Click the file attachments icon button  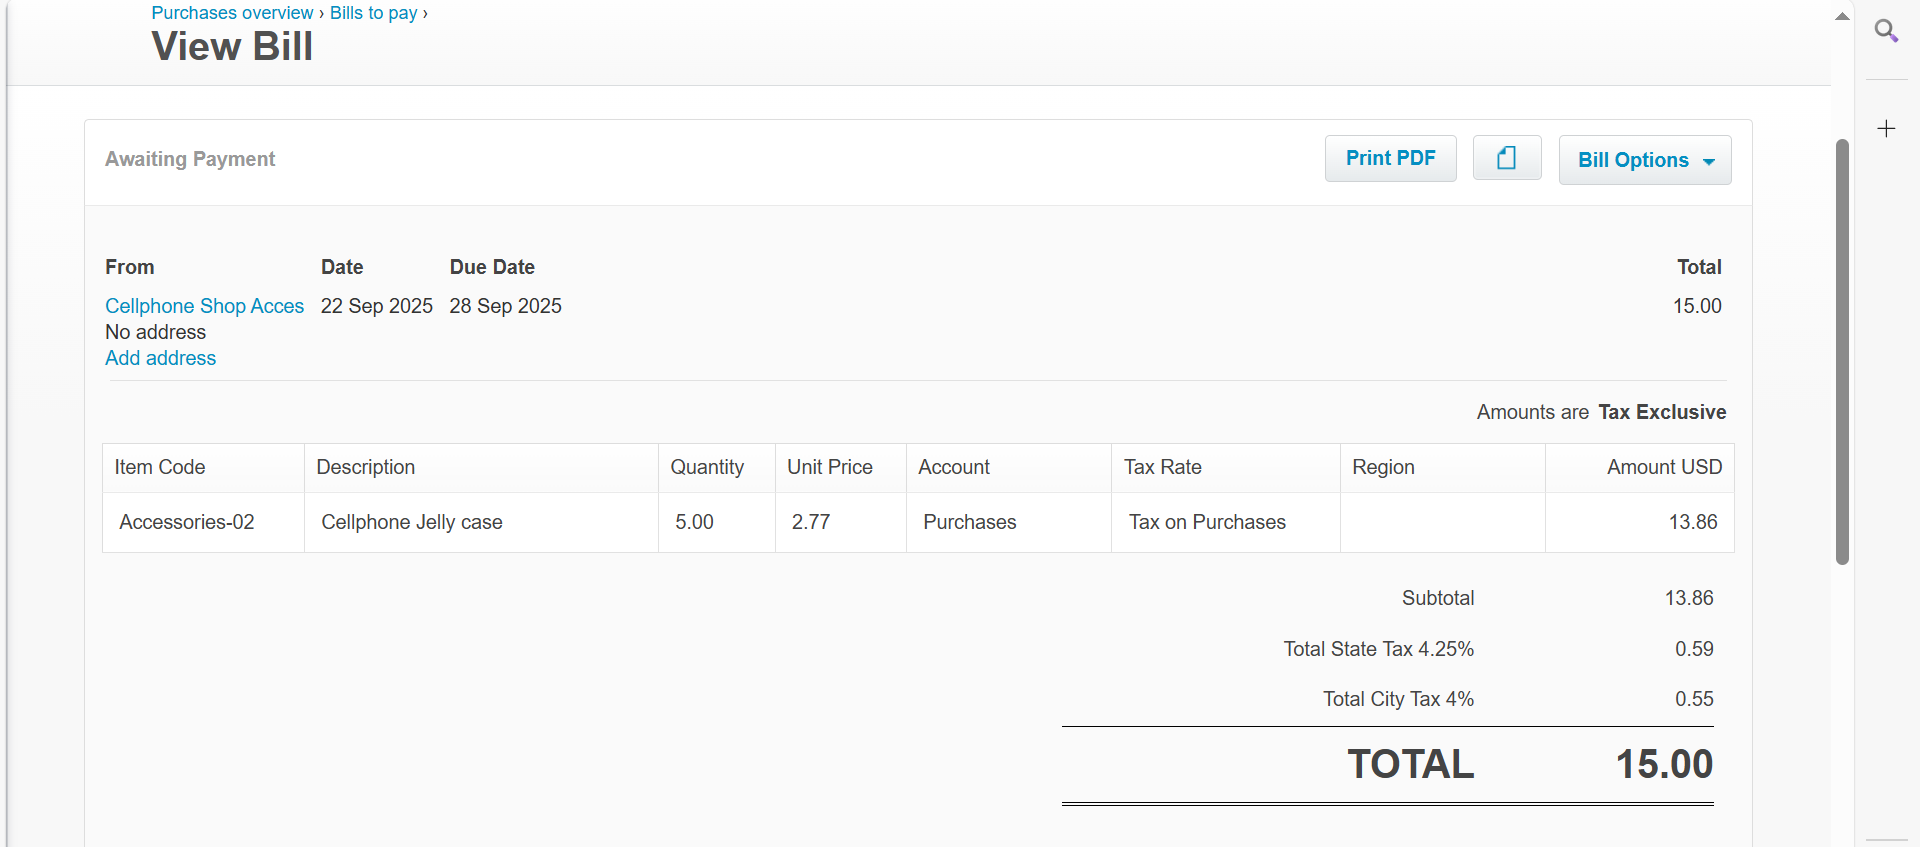[1506, 158]
